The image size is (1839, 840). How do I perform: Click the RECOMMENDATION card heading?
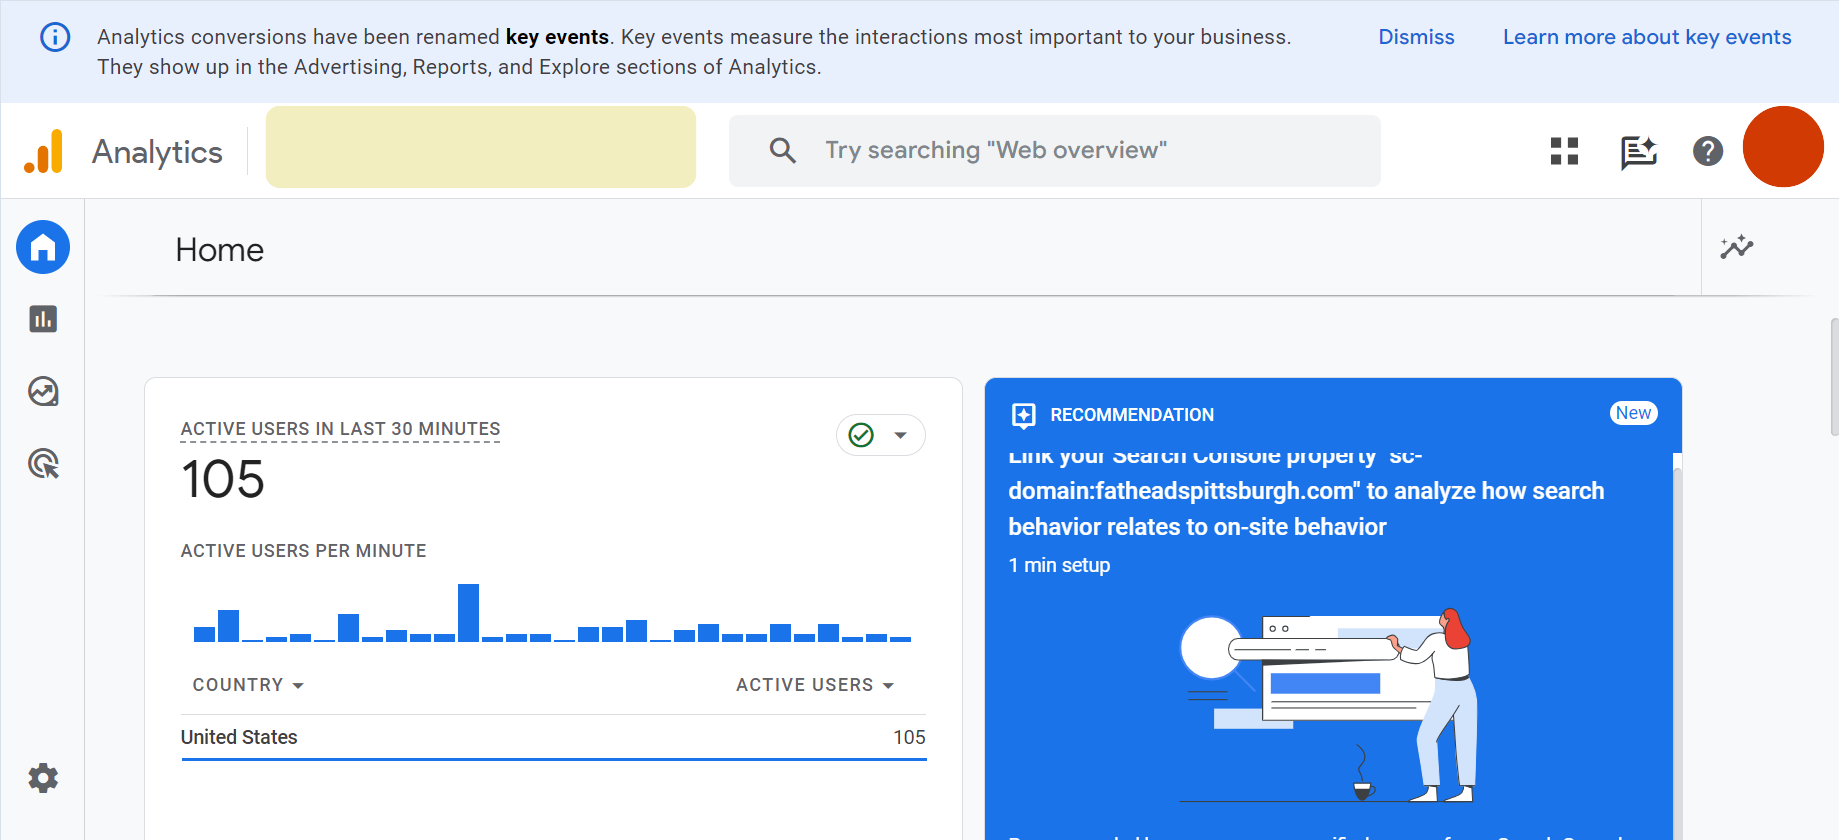click(1132, 415)
